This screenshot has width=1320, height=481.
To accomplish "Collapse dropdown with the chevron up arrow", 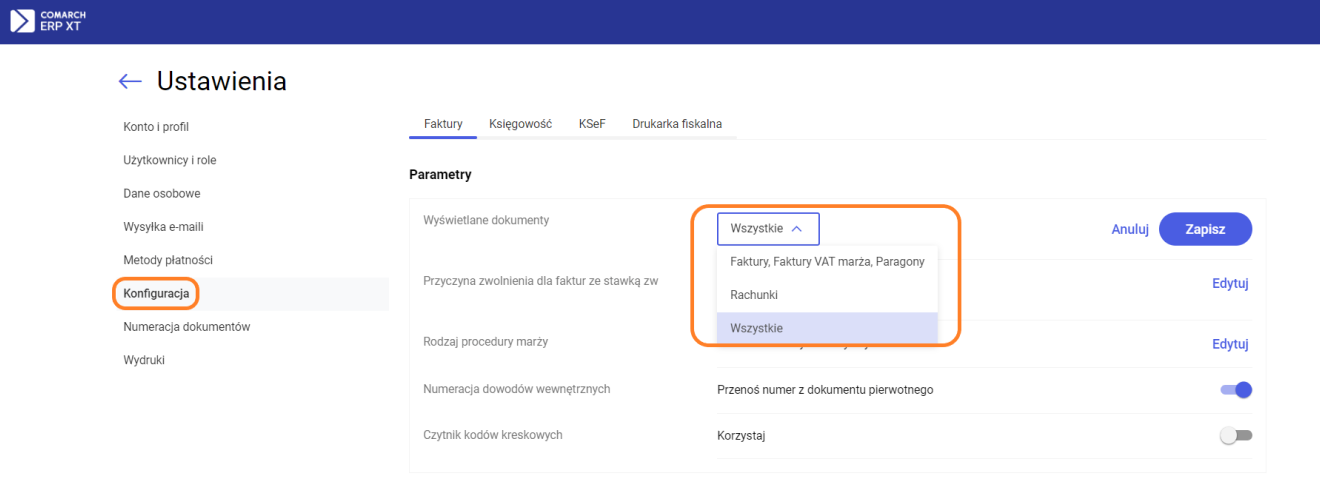I will click(797, 229).
